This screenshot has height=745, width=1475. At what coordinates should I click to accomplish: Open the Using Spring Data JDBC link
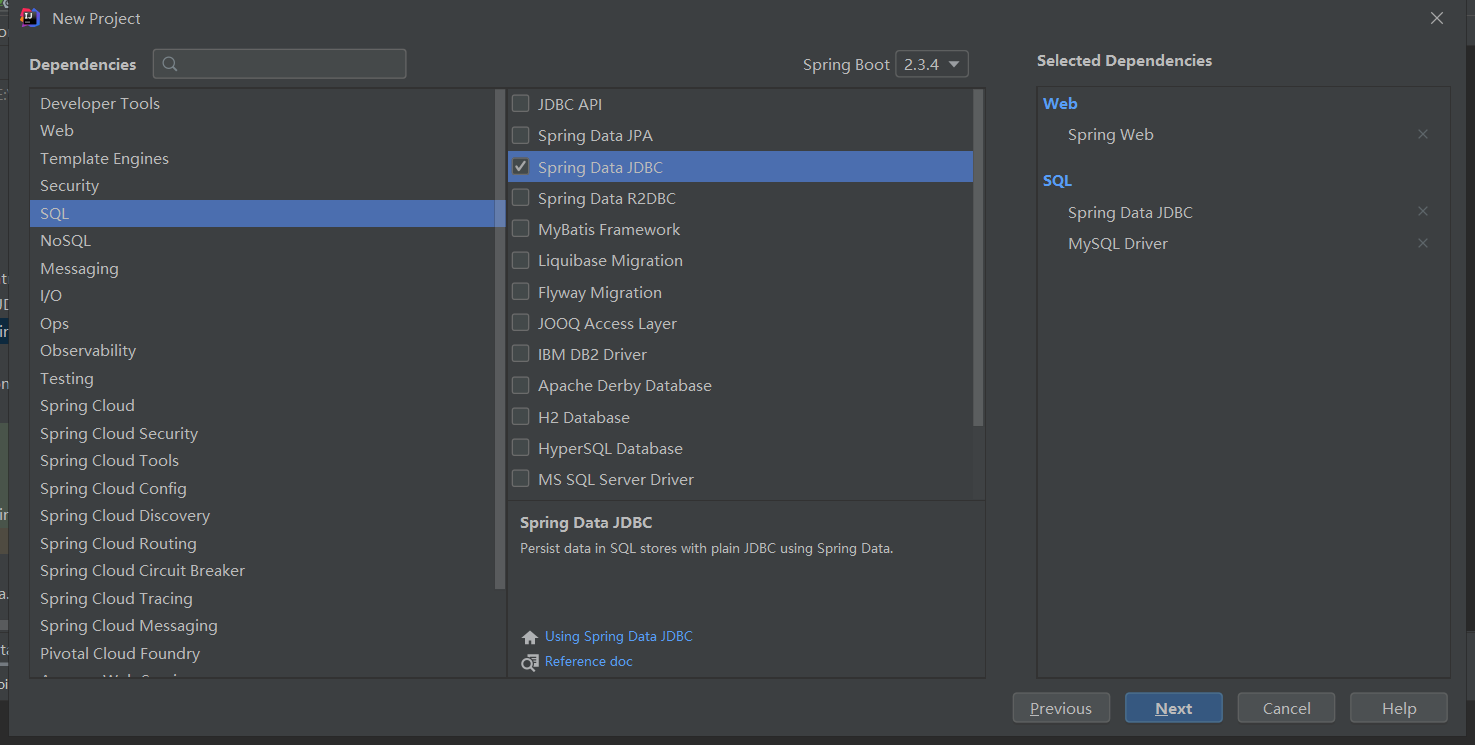tap(619, 637)
